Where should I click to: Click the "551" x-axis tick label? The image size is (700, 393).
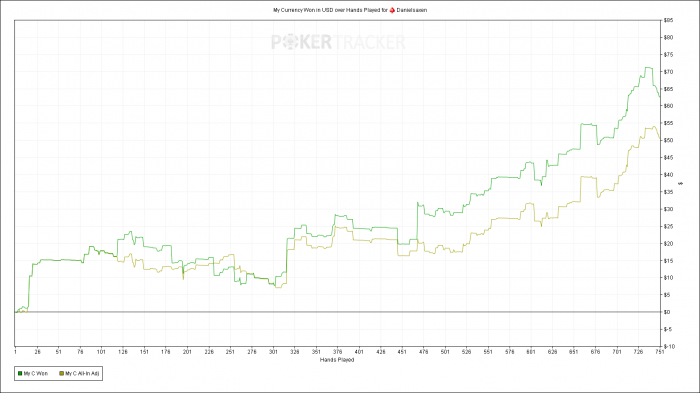488,352
